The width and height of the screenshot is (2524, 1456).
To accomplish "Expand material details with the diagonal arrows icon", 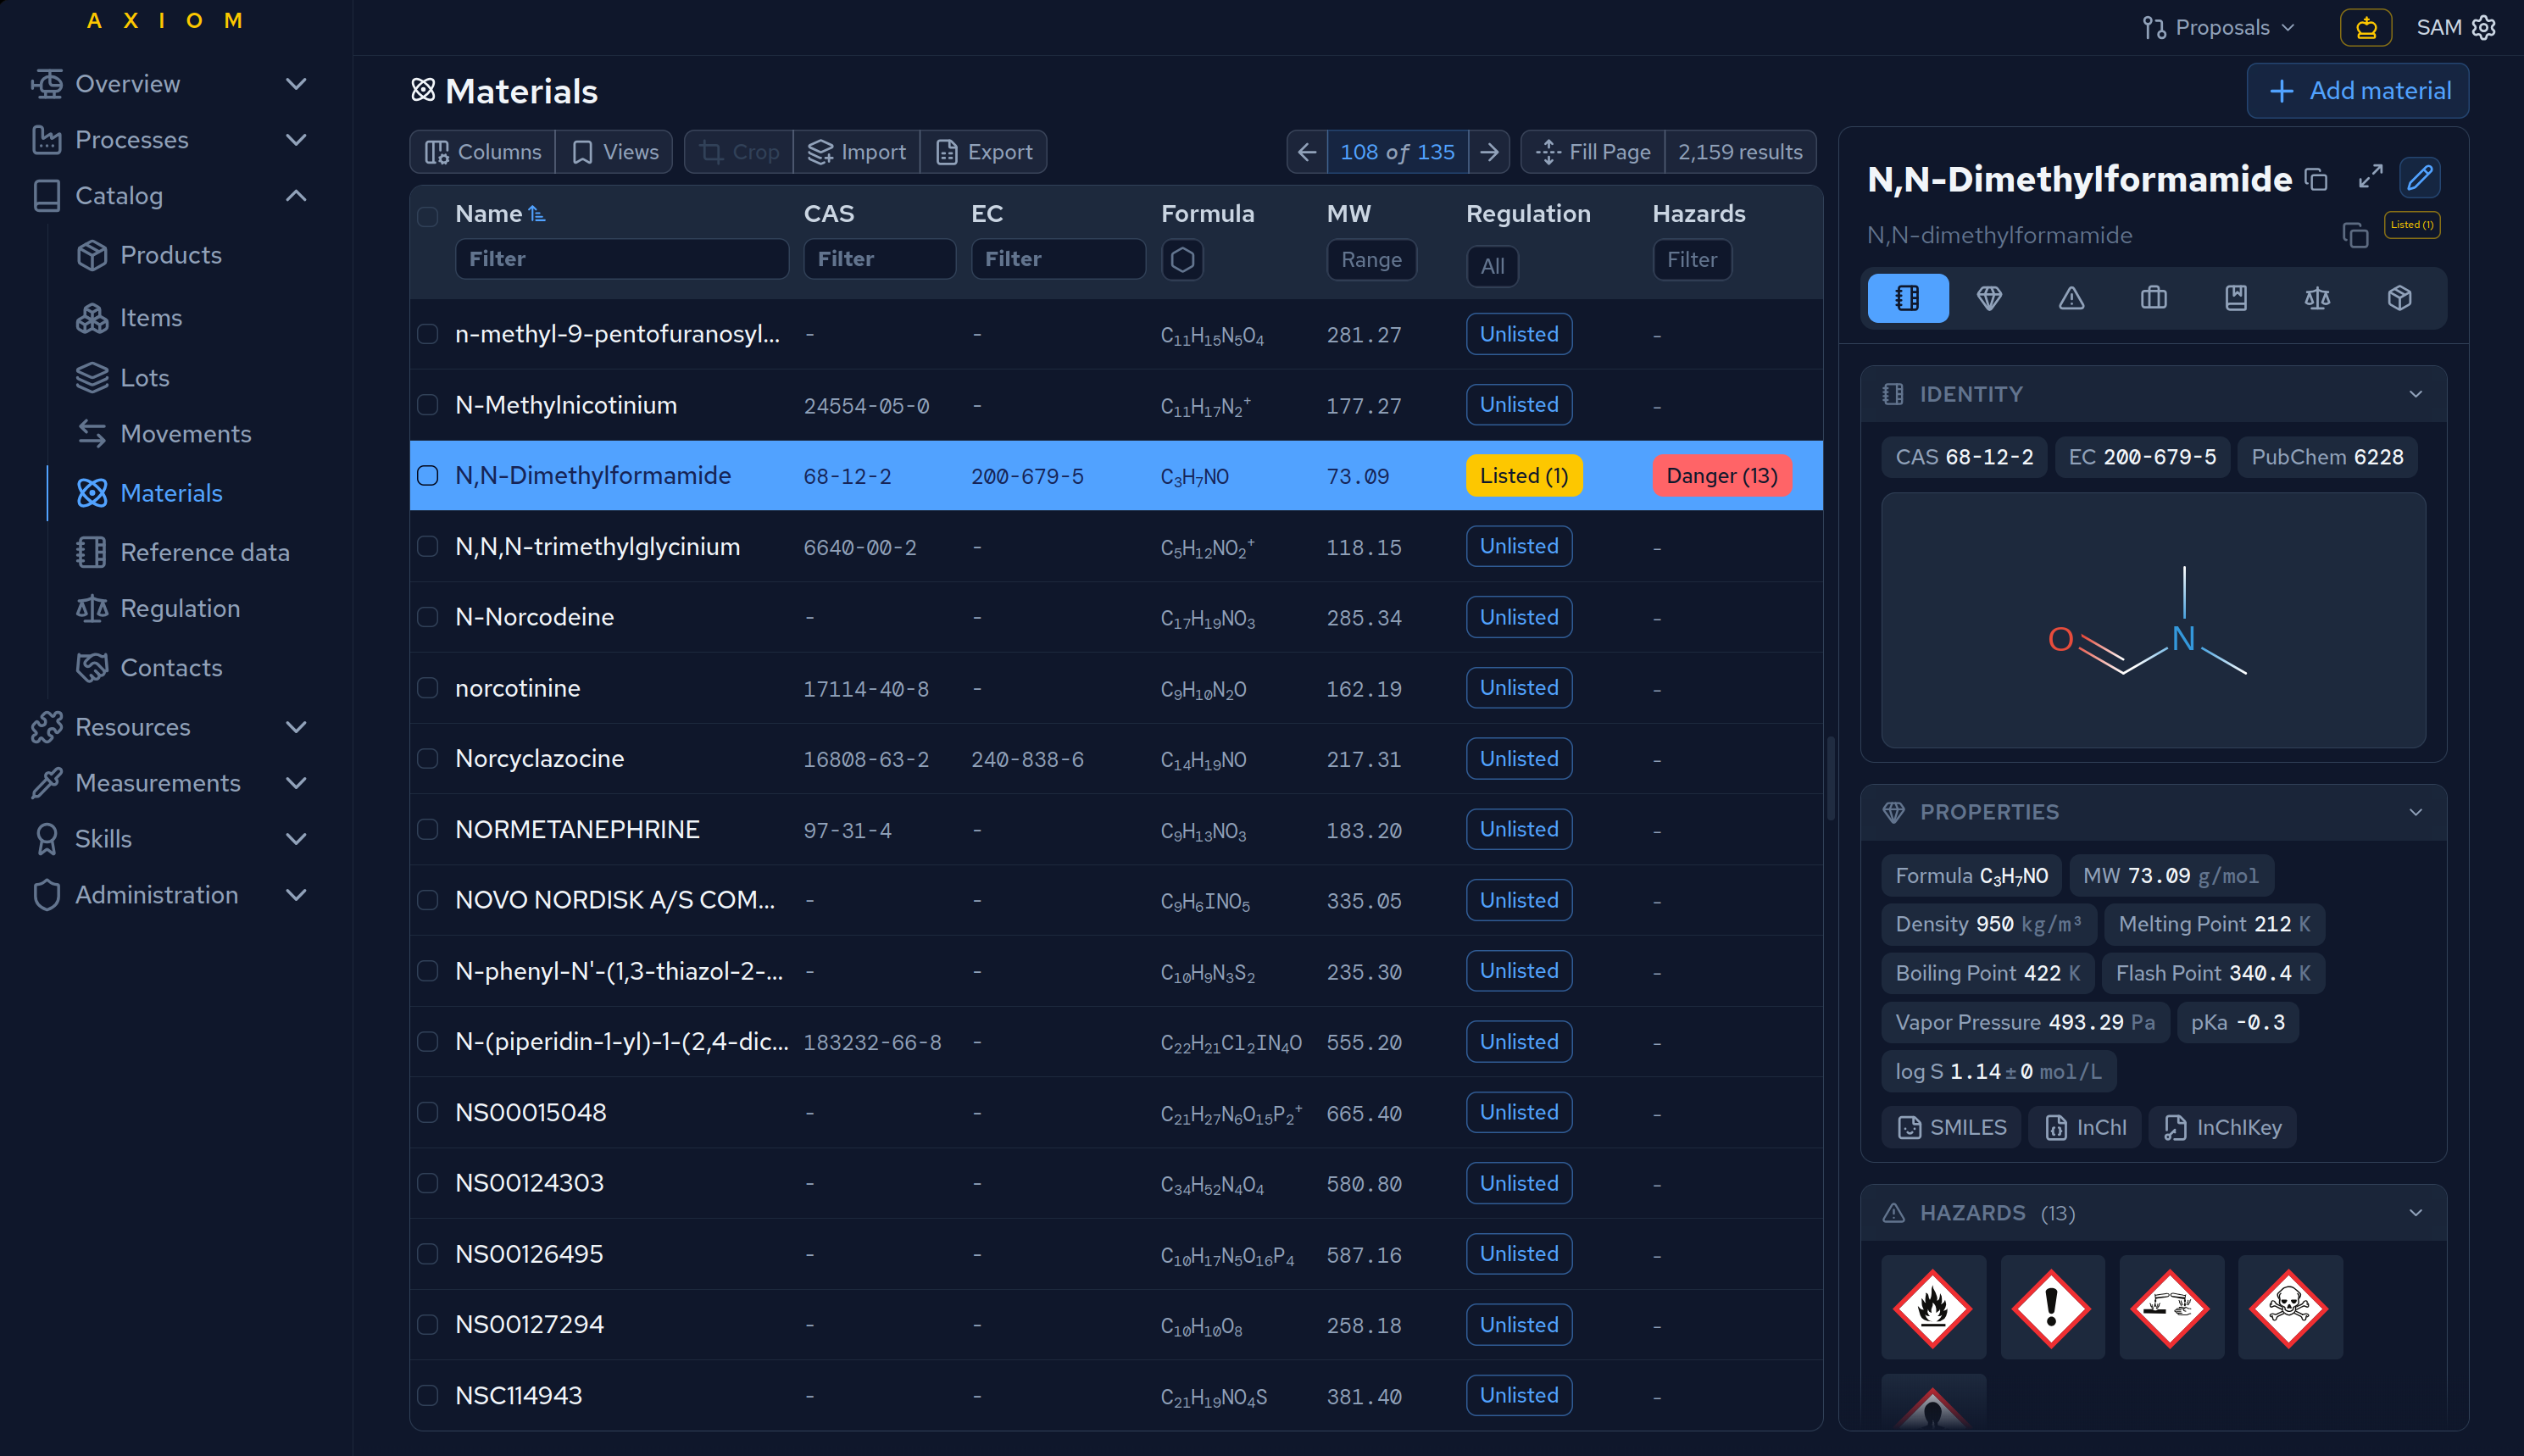I will [x=2369, y=177].
